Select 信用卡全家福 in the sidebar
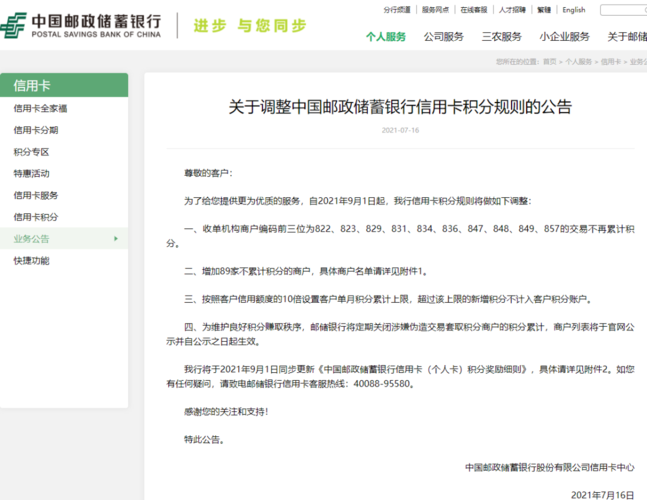Viewport: 647px width, 500px height. (40, 109)
